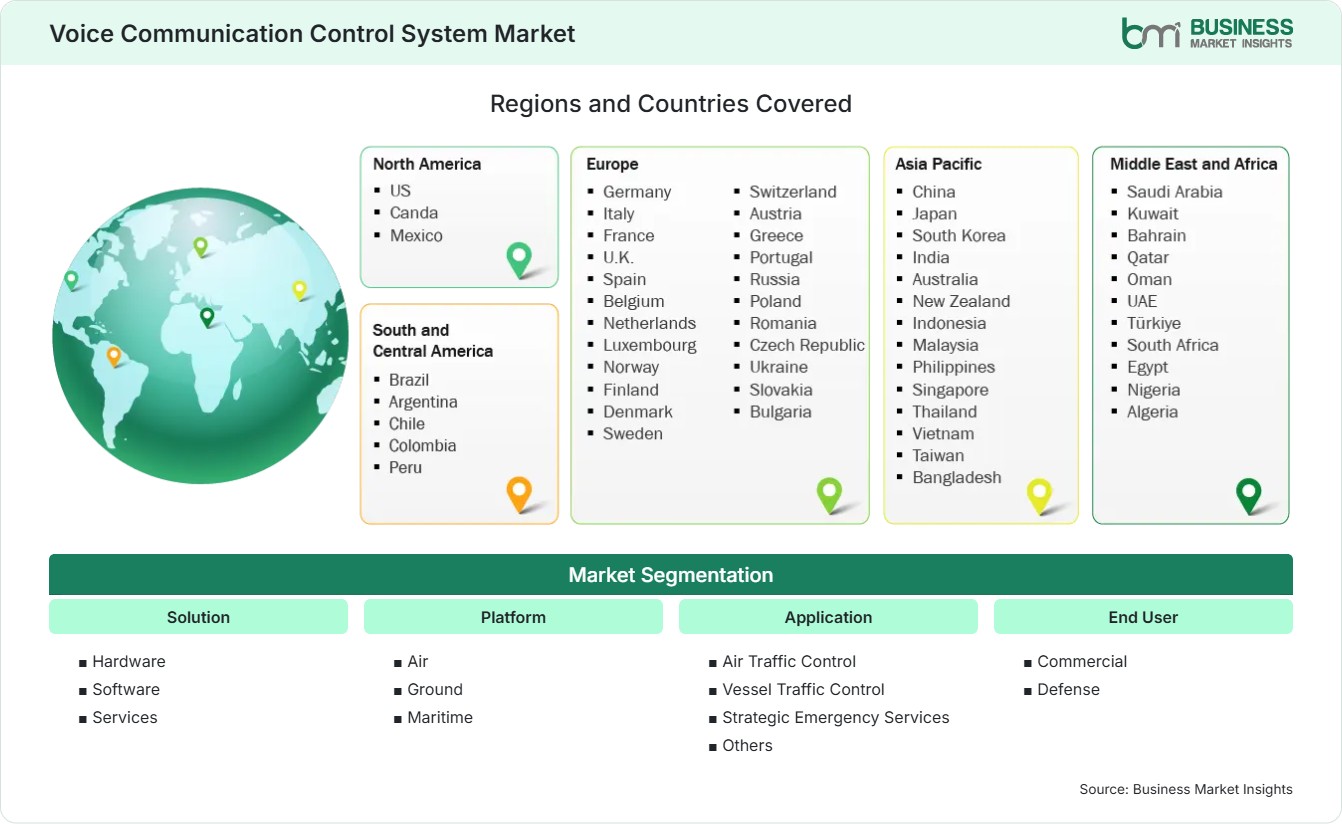This screenshot has height=824, width=1342.
Task: Click 'Switzerland' in the Europe list
Action: [793, 192]
